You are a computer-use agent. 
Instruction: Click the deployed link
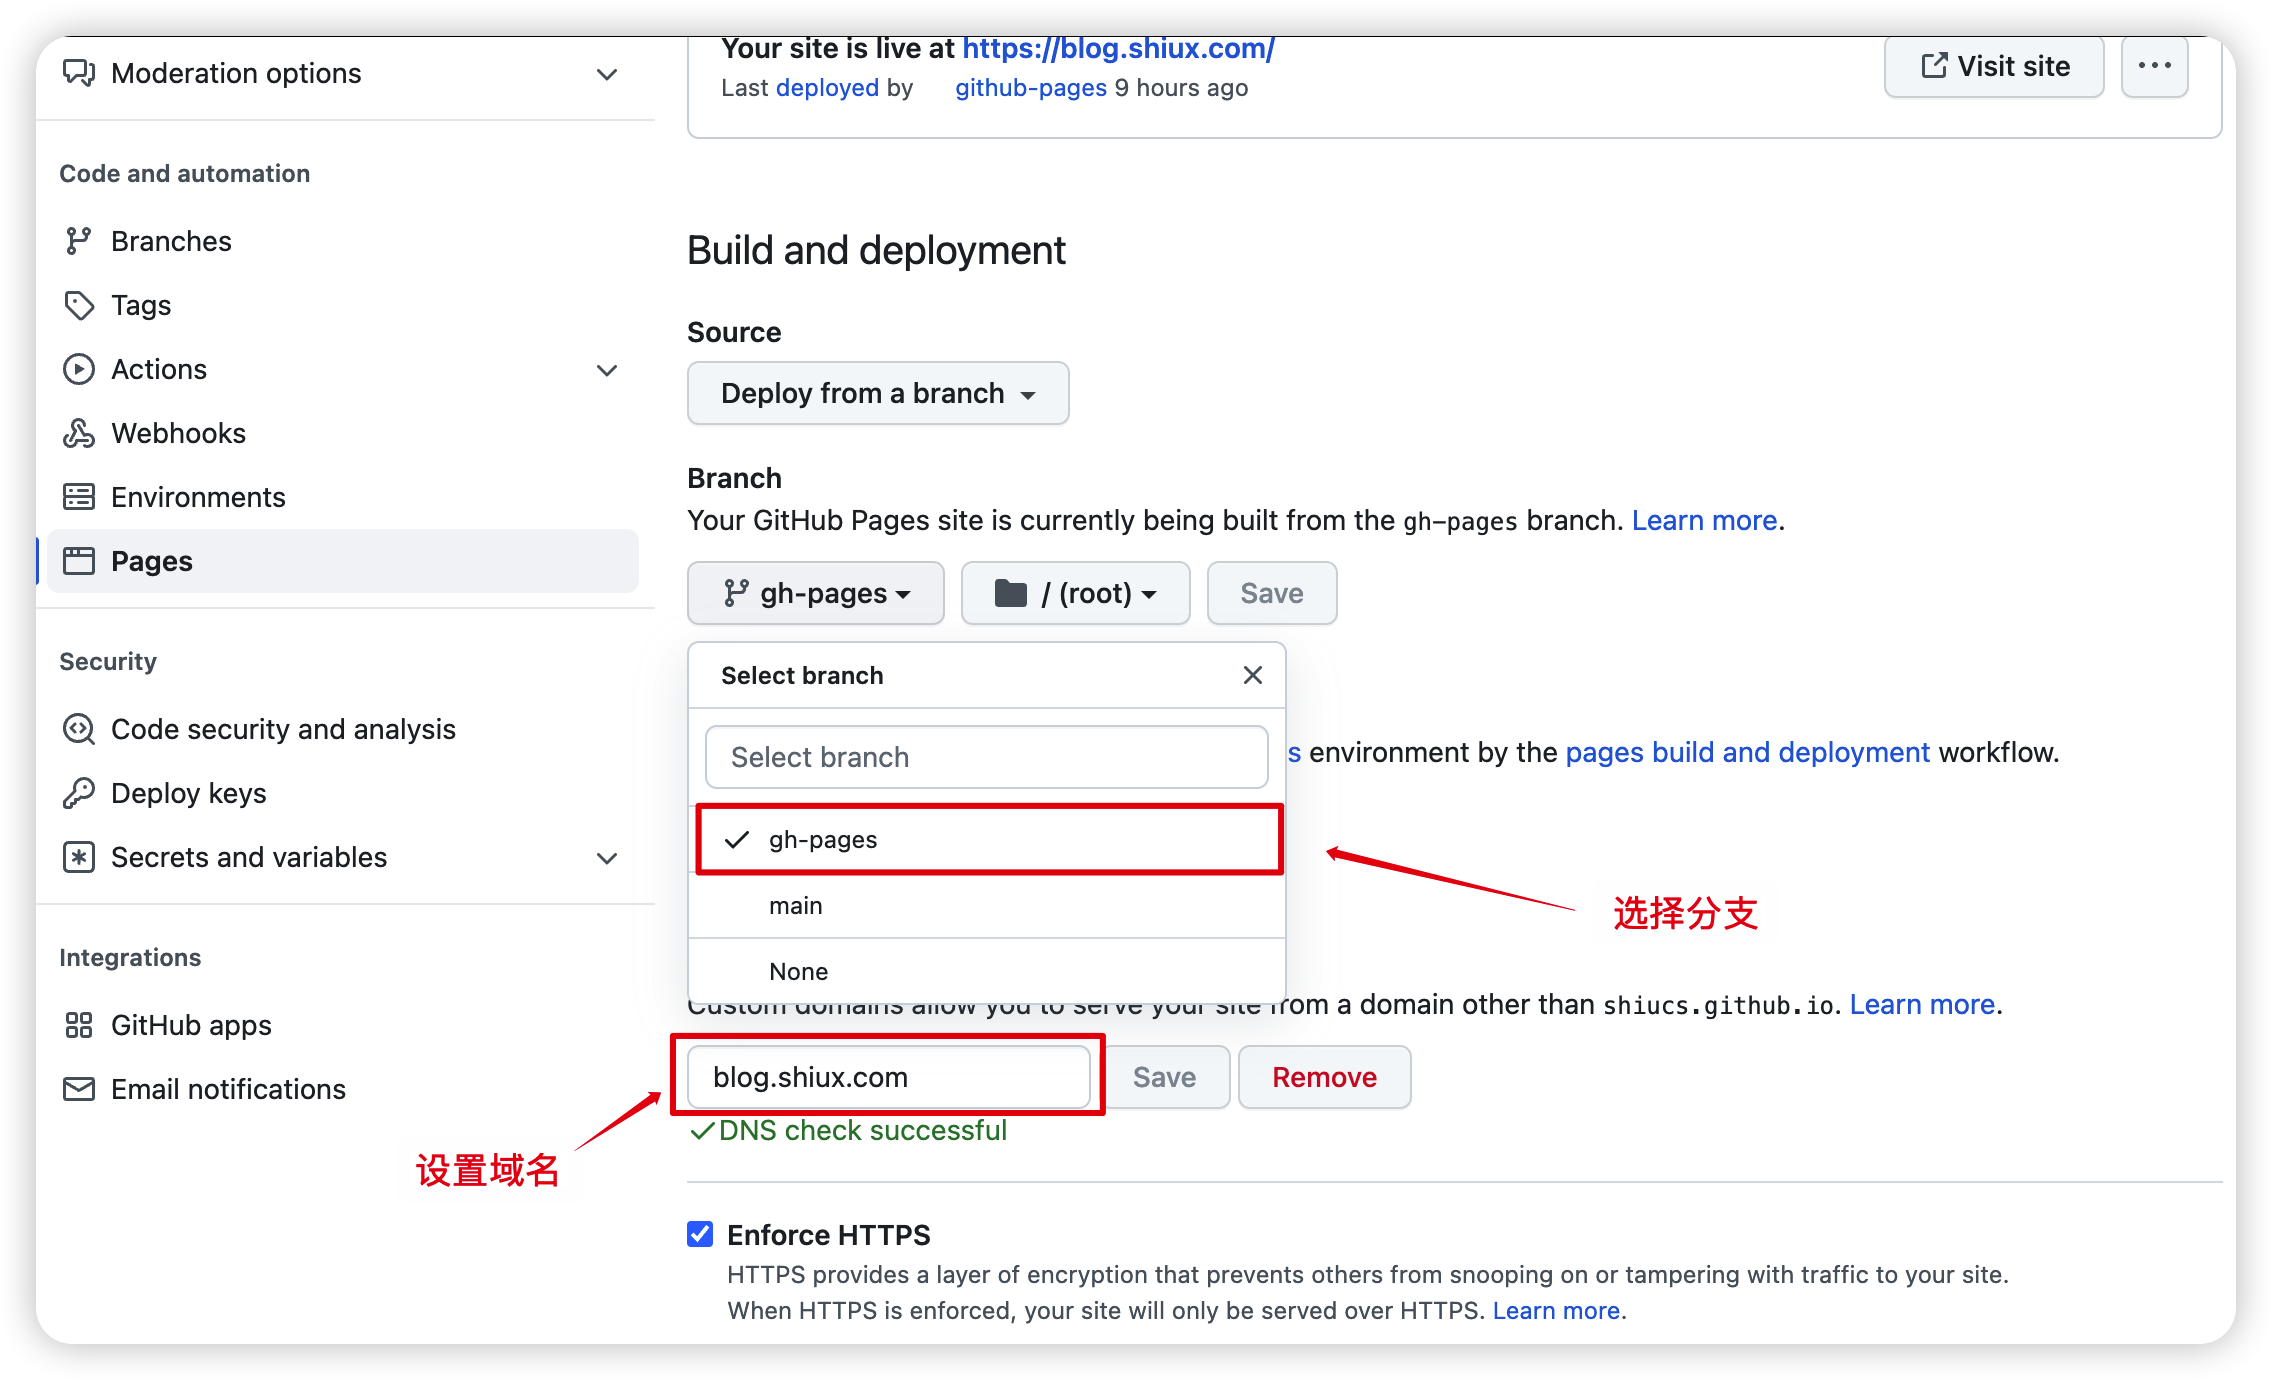point(827,88)
